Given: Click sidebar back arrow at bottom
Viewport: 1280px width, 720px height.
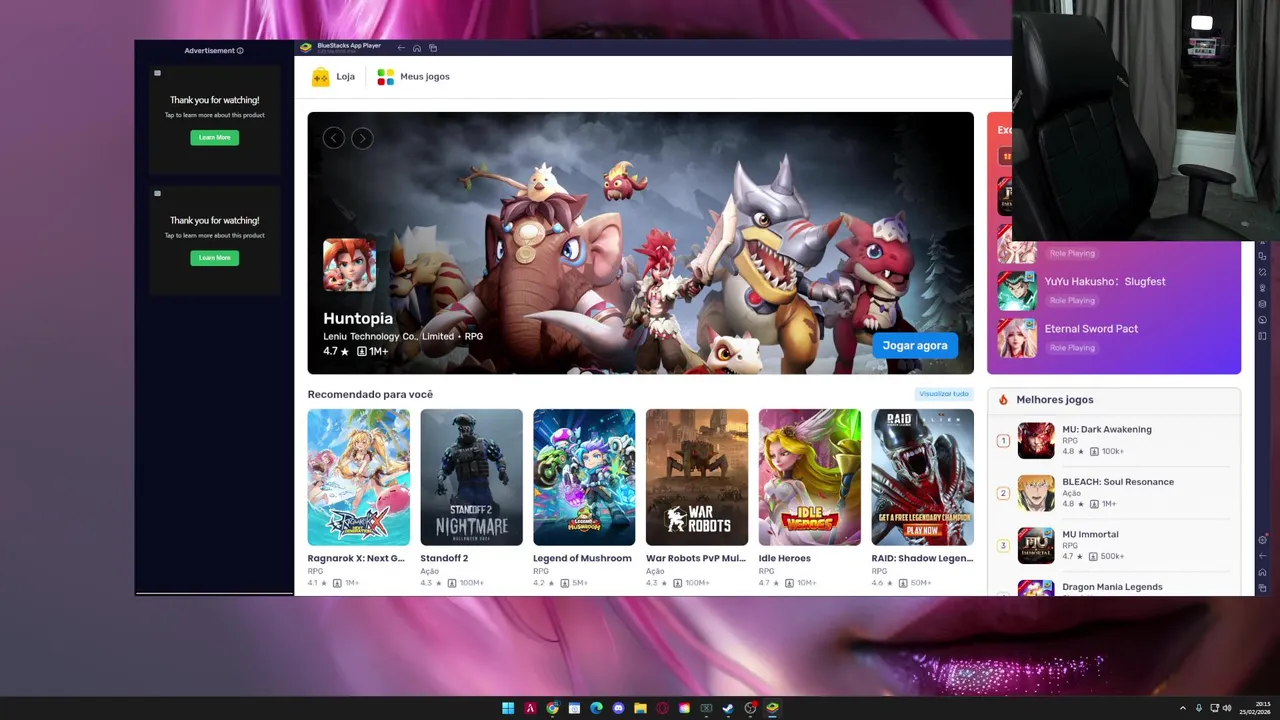Looking at the screenshot, I should [x=1263, y=556].
